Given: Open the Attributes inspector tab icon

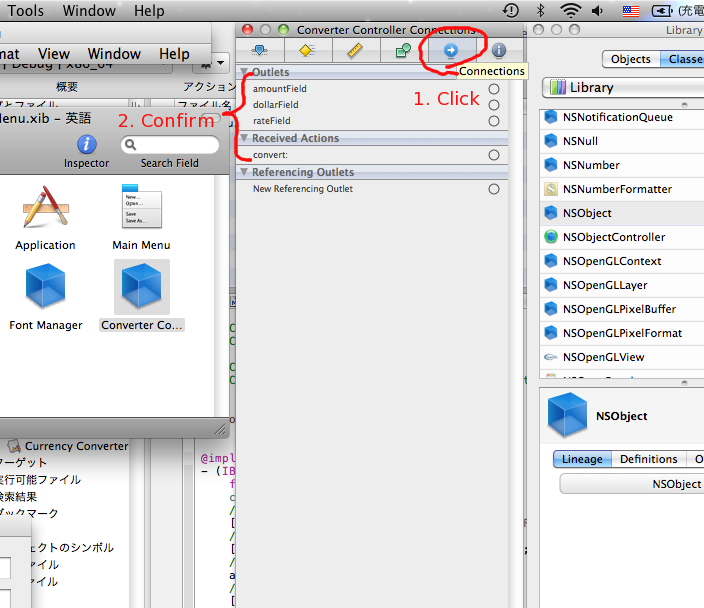Looking at the screenshot, I should click(260, 50).
